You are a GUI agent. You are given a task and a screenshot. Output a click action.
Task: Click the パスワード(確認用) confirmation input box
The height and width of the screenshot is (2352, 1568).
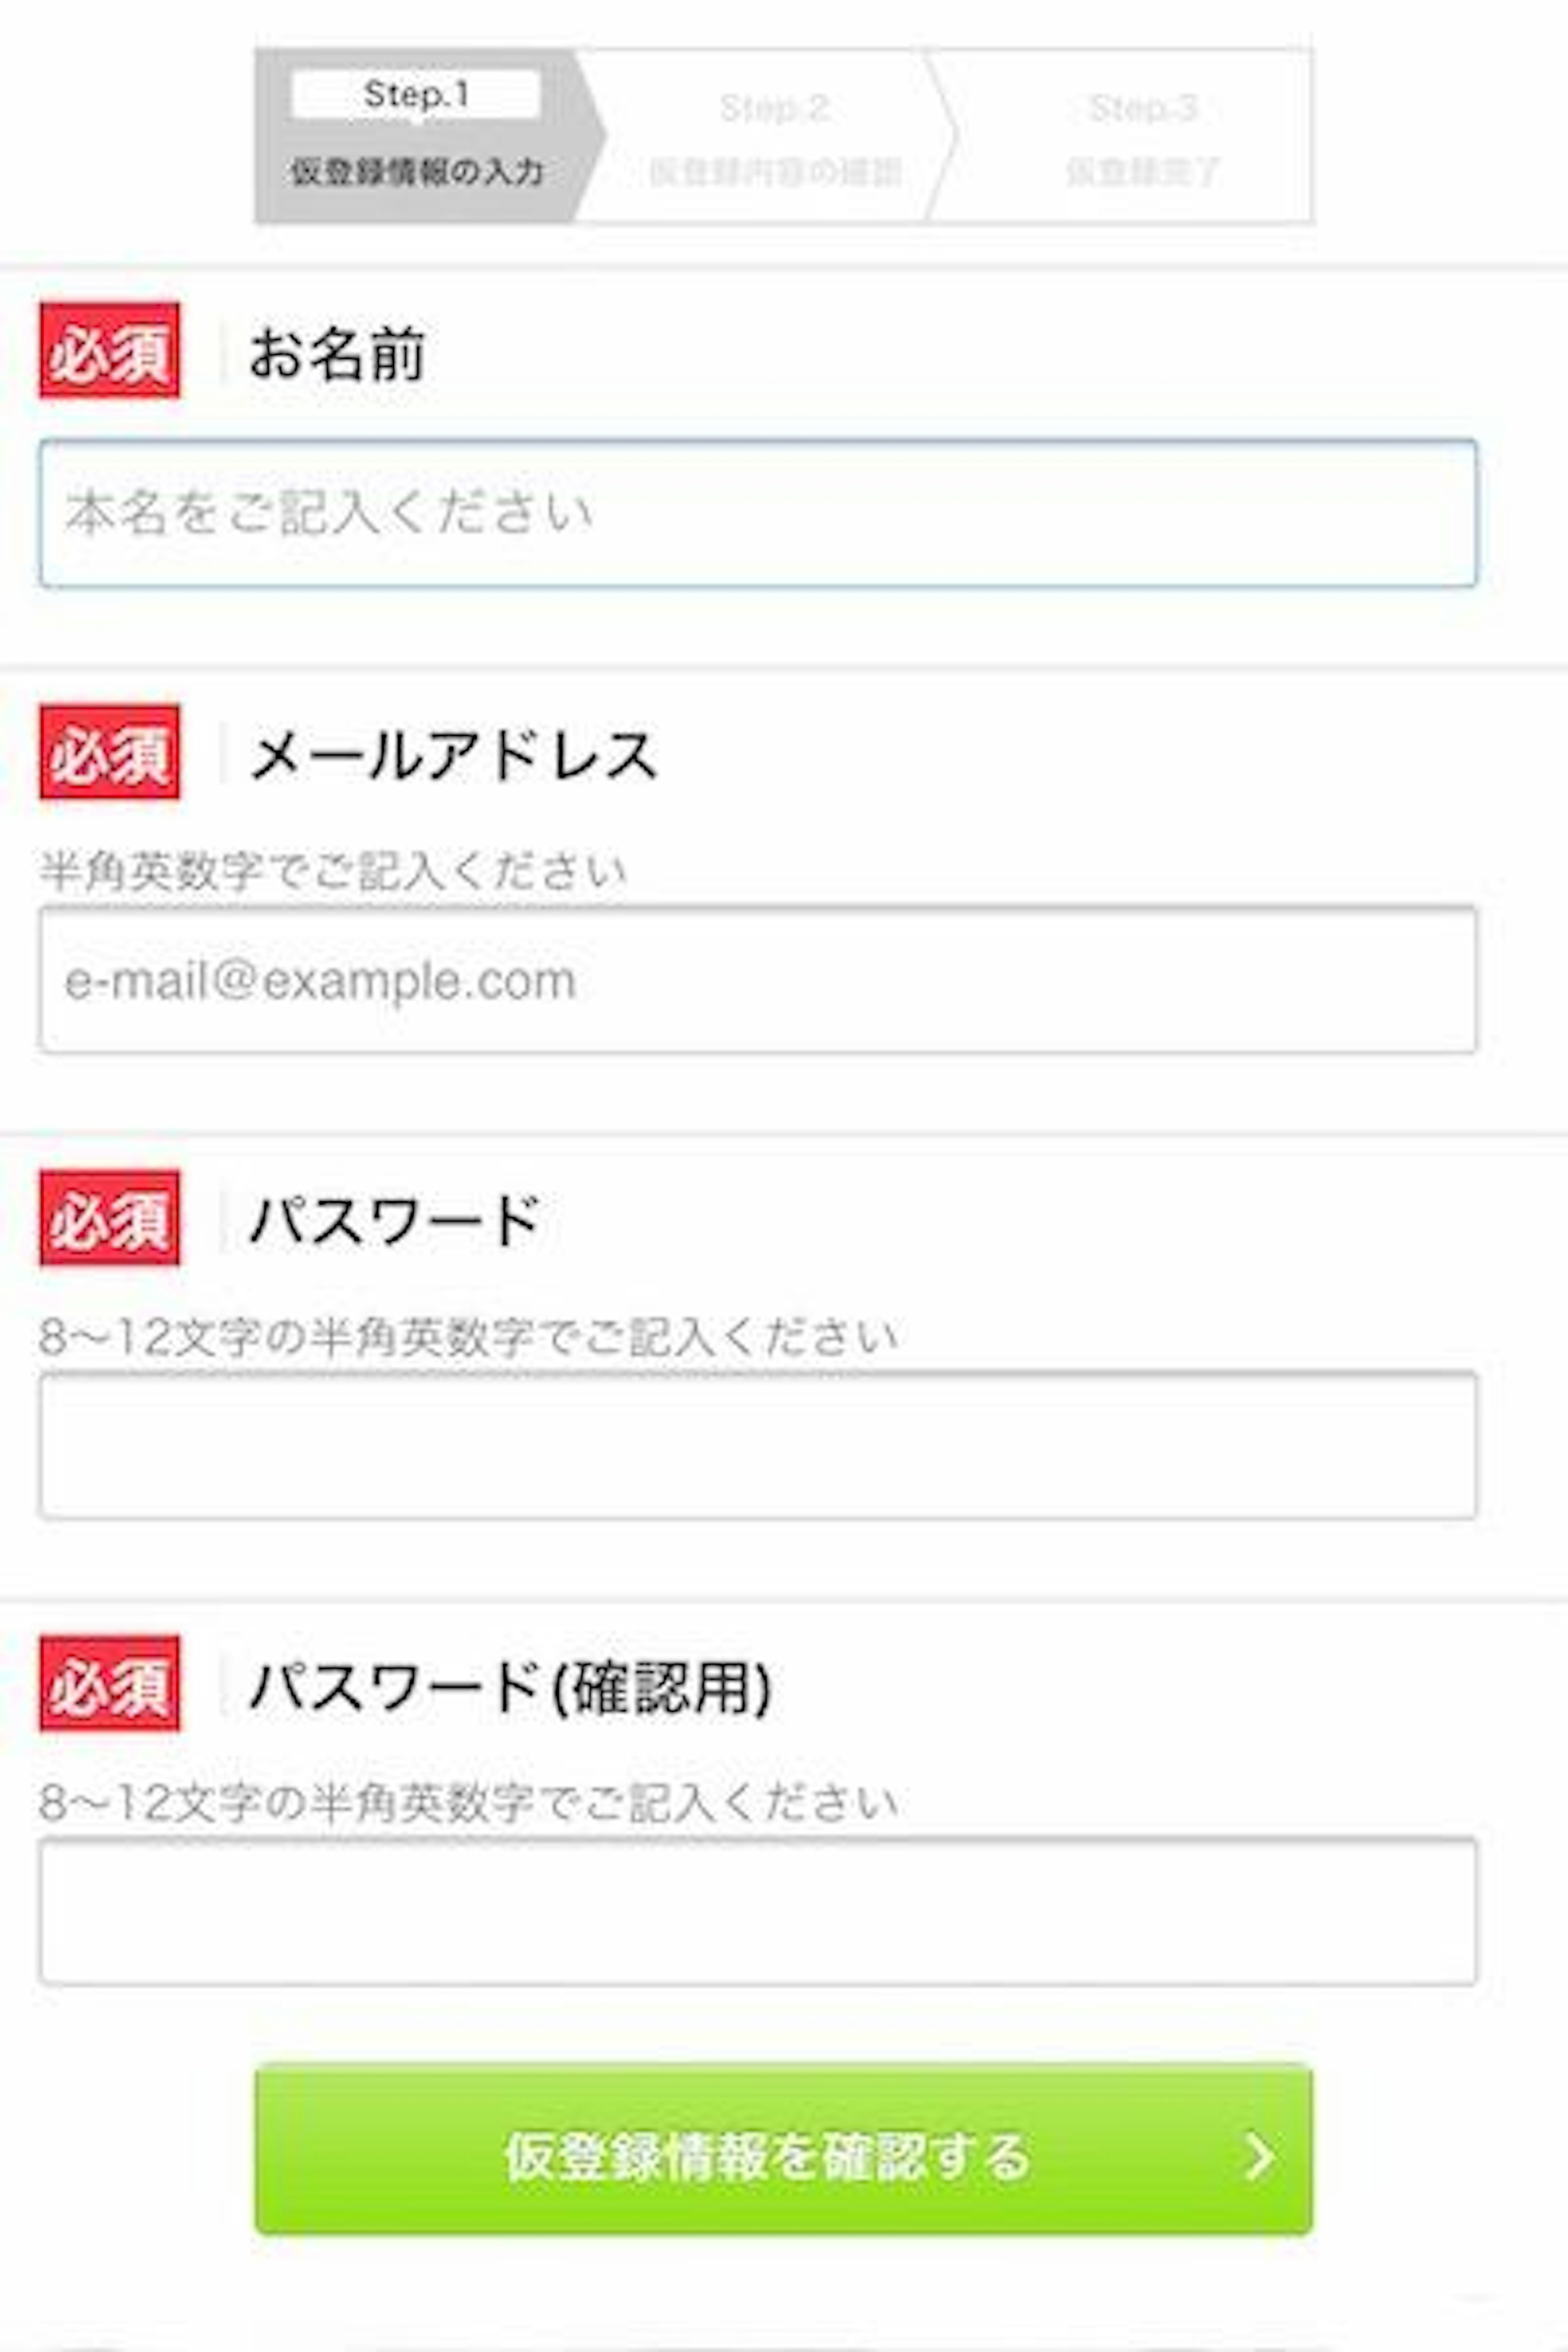758,1911
